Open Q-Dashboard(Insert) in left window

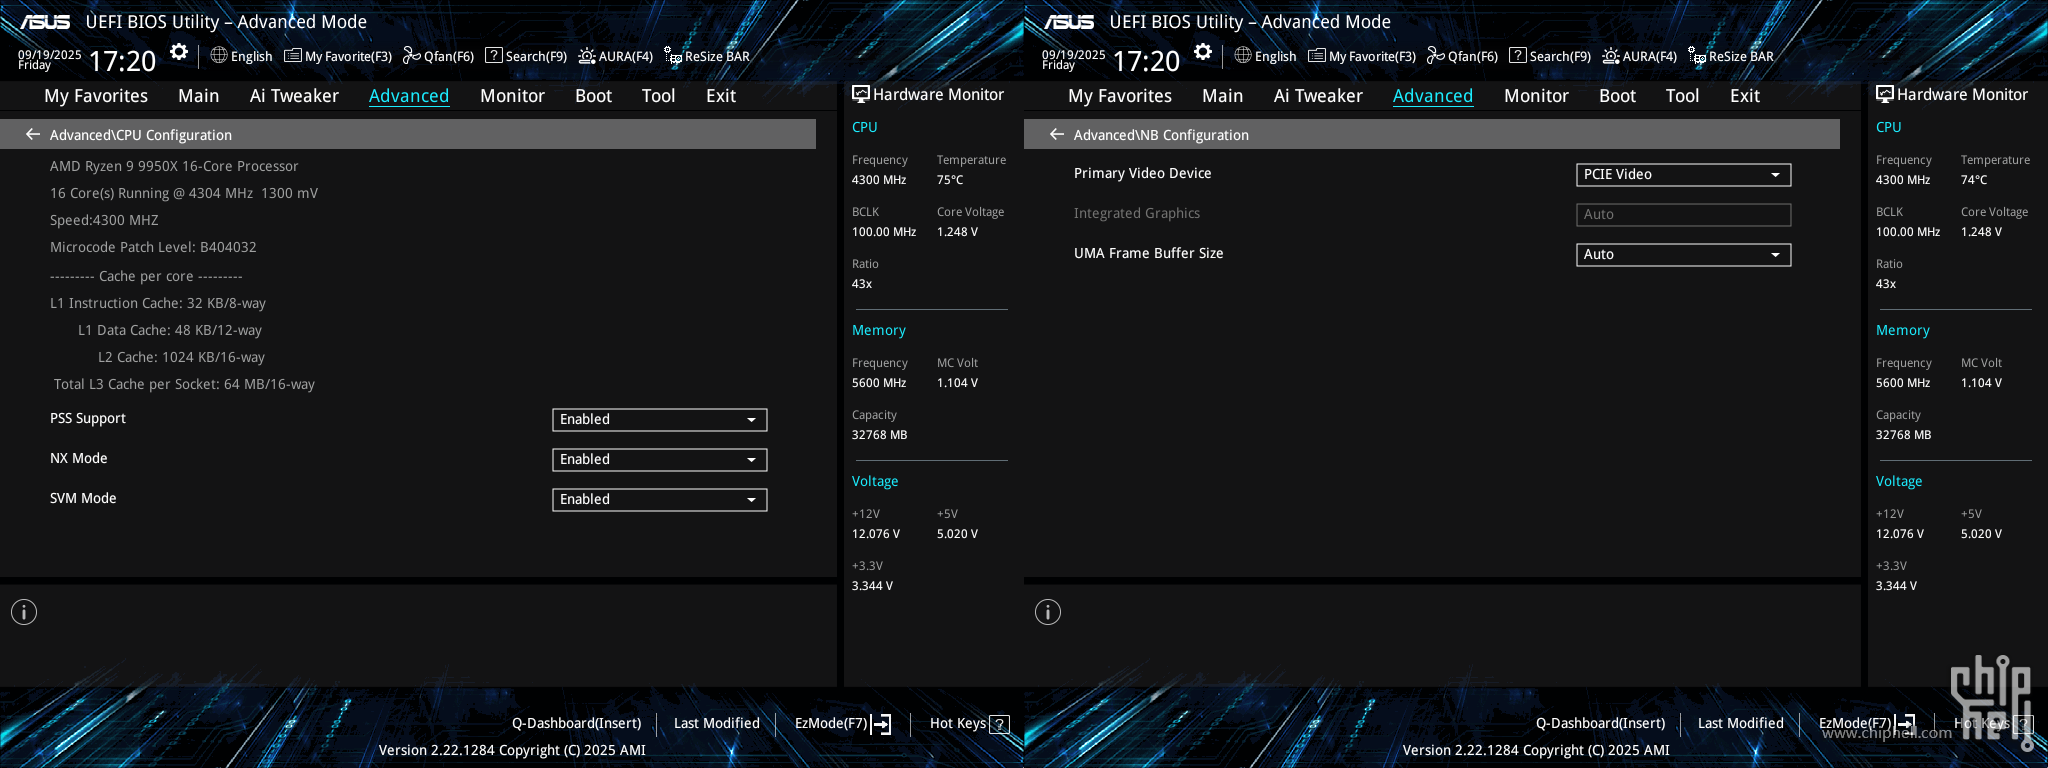(x=577, y=723)
